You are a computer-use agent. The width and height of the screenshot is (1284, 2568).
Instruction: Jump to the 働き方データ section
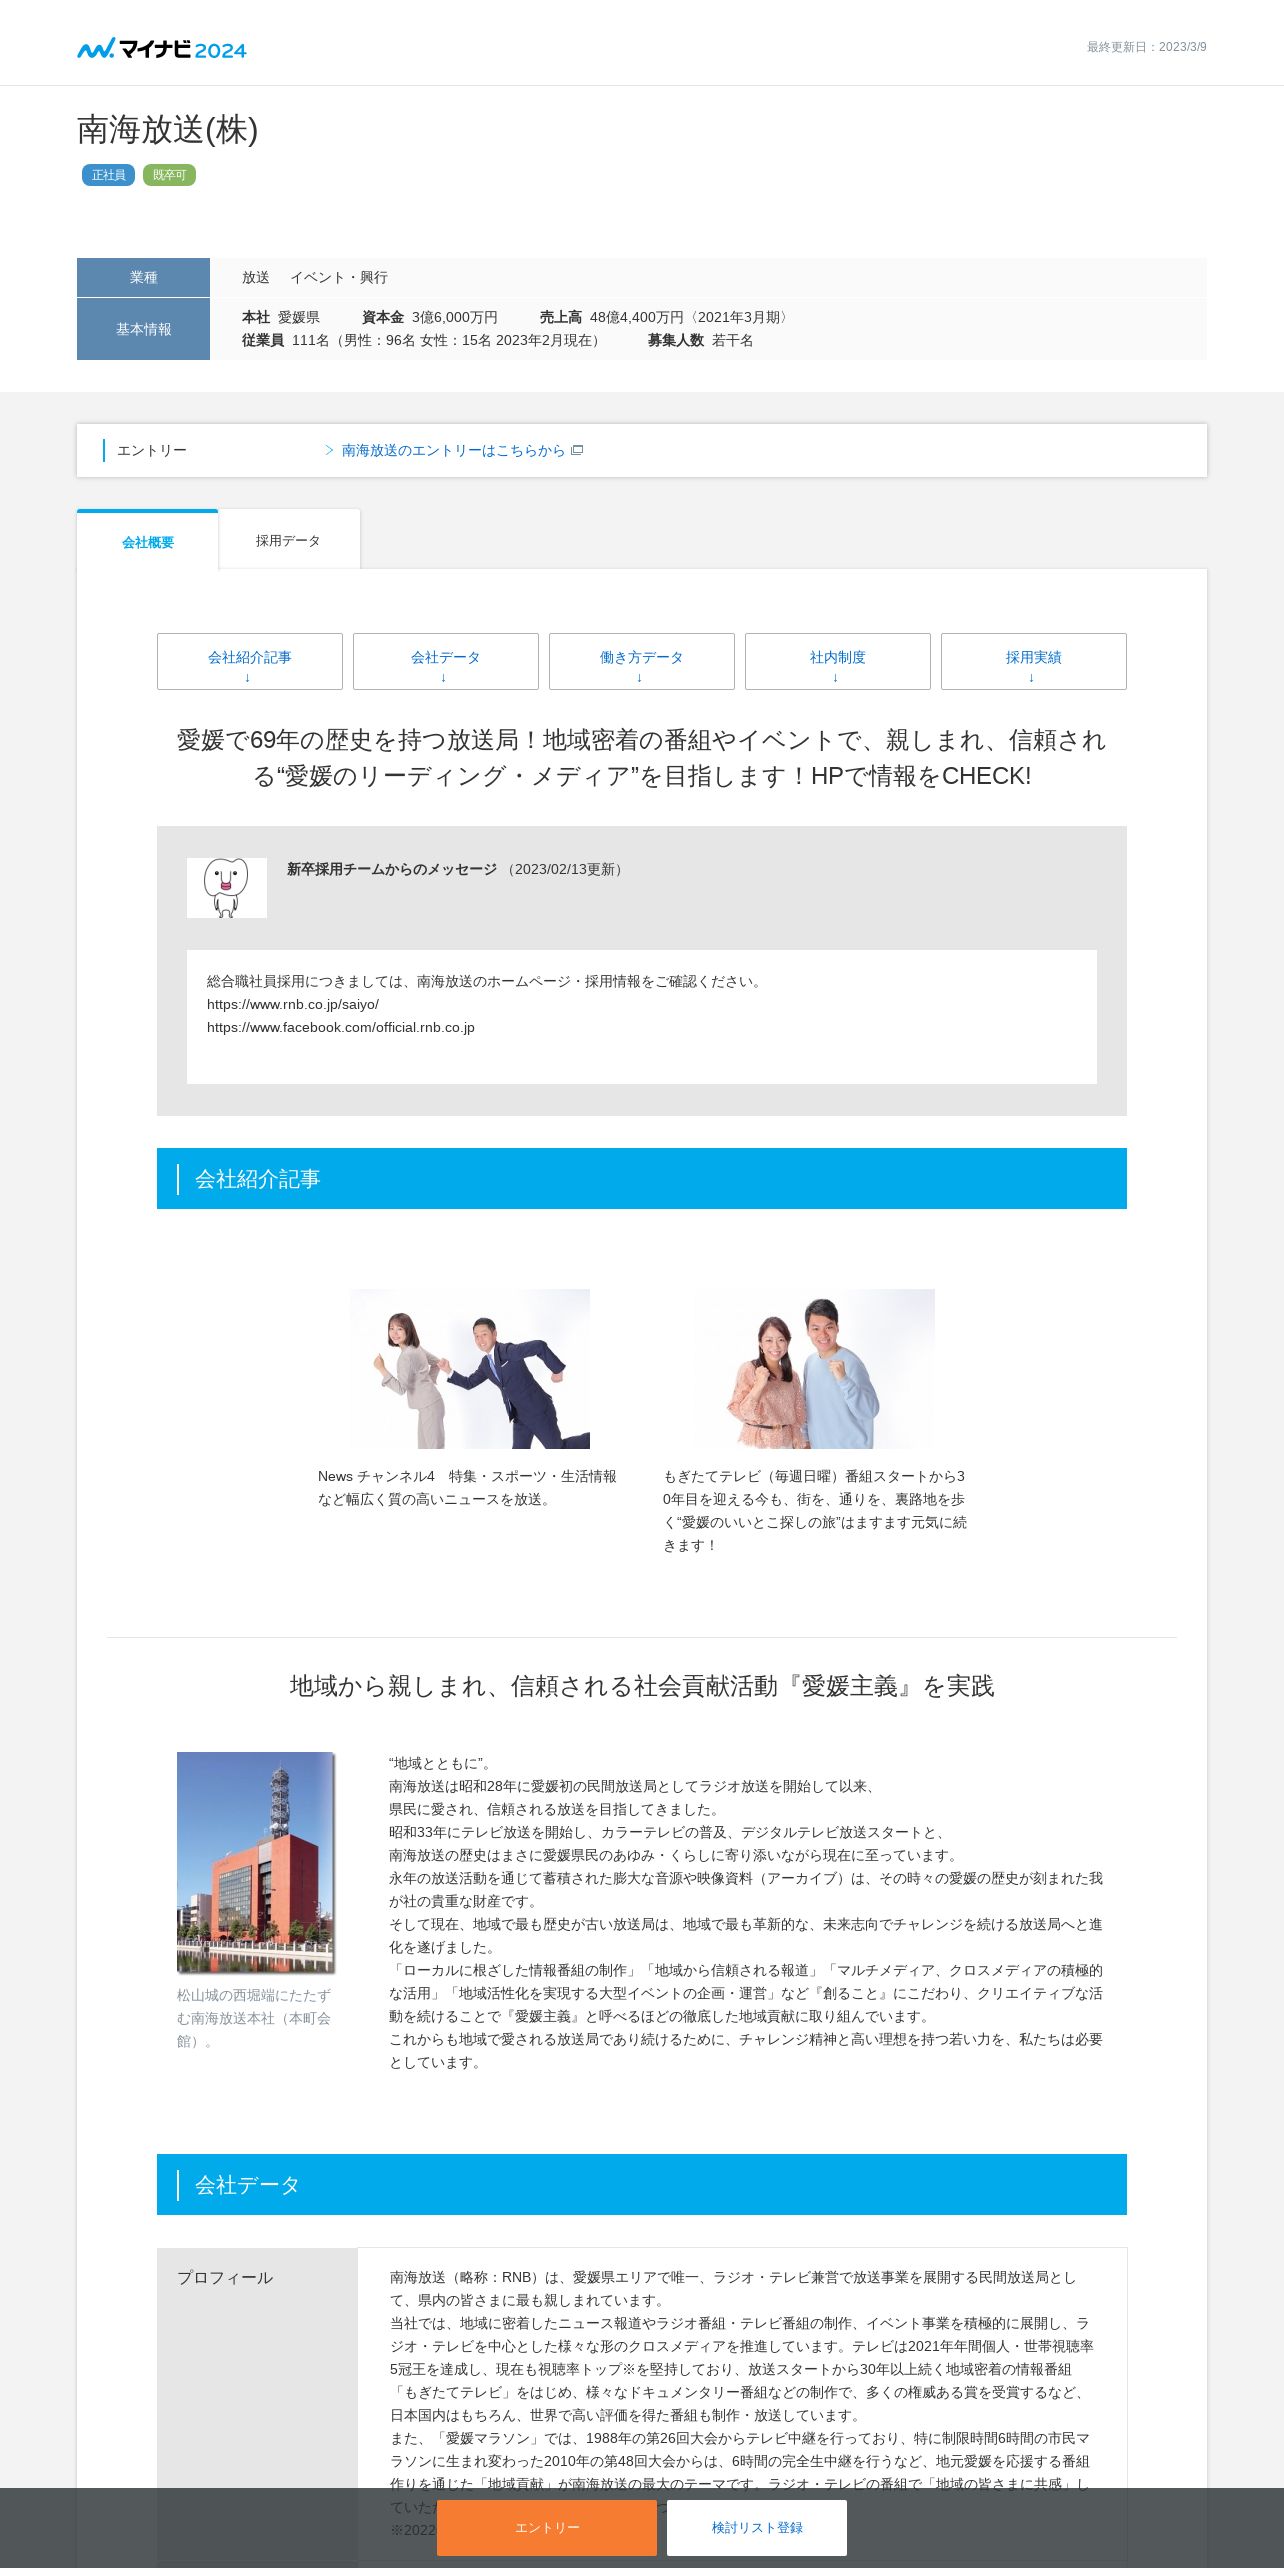coord(642,661)
